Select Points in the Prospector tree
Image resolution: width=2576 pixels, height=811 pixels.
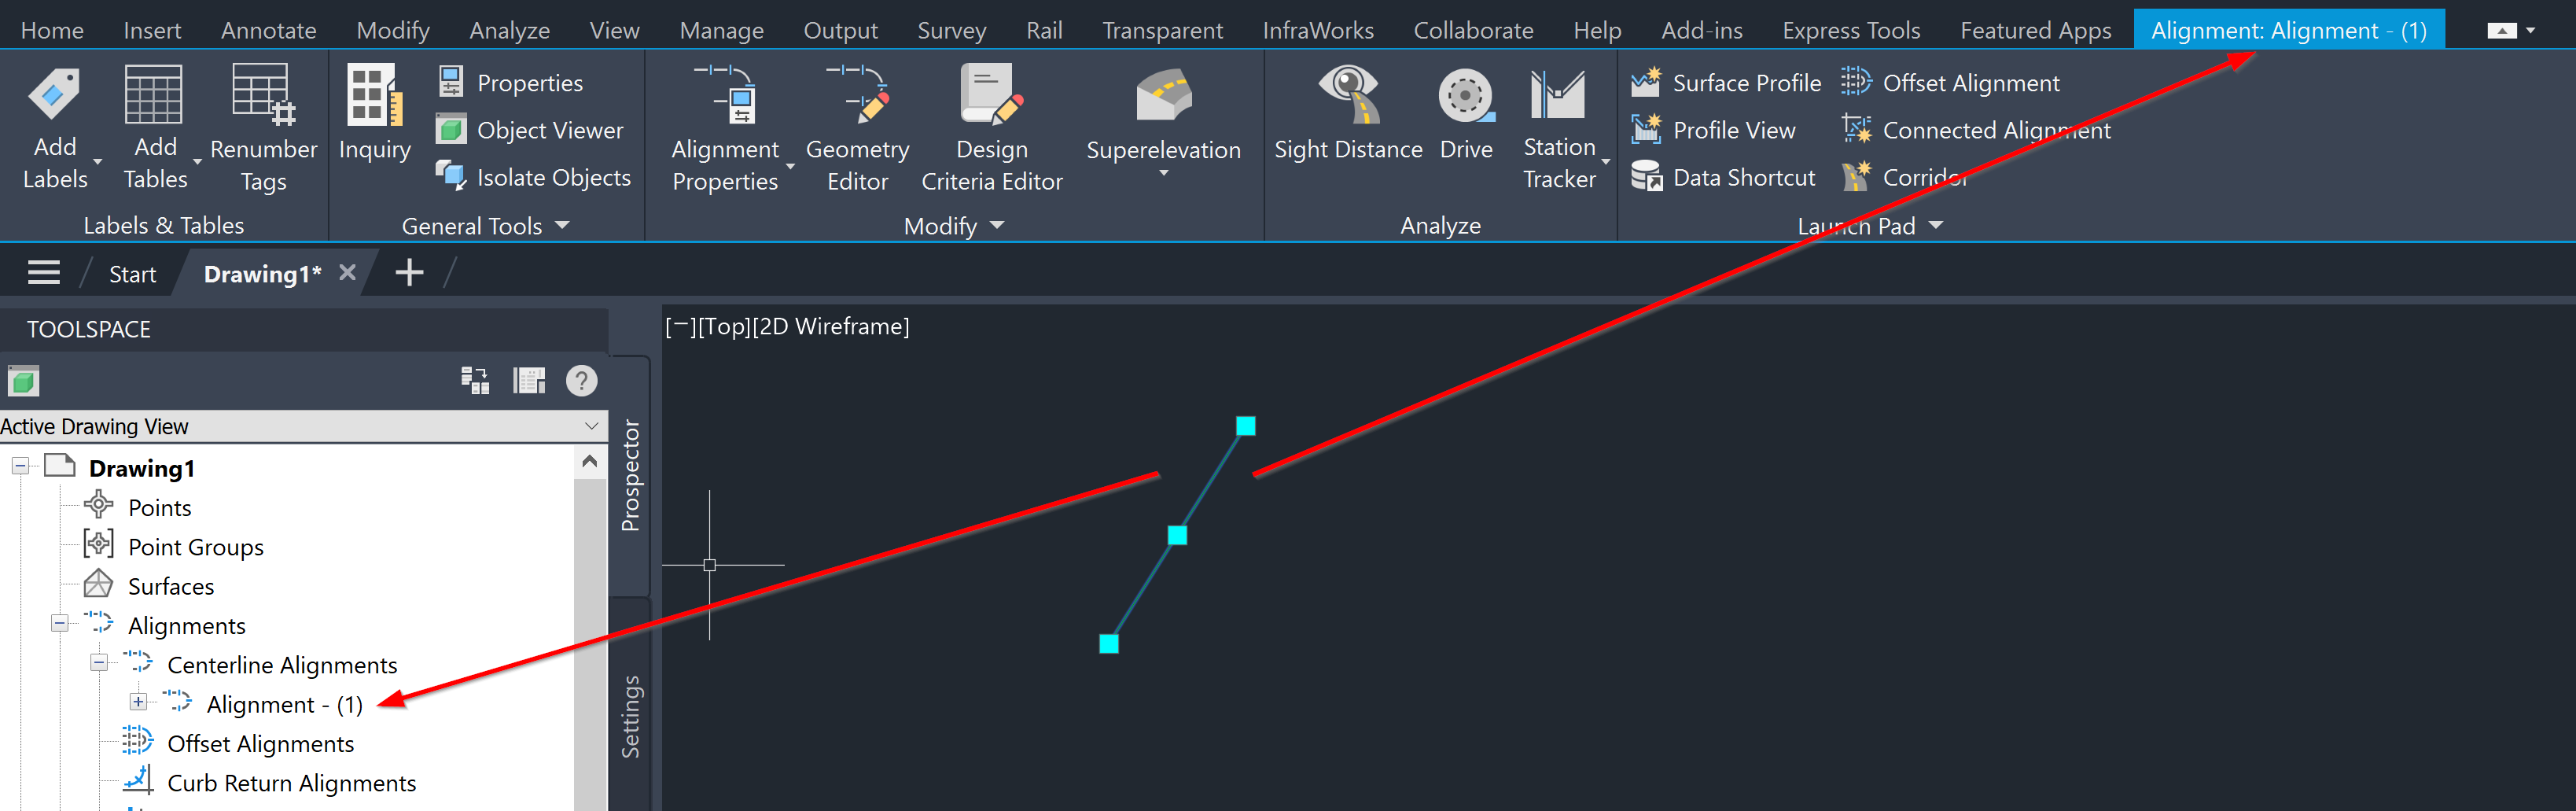click(159, 507)
